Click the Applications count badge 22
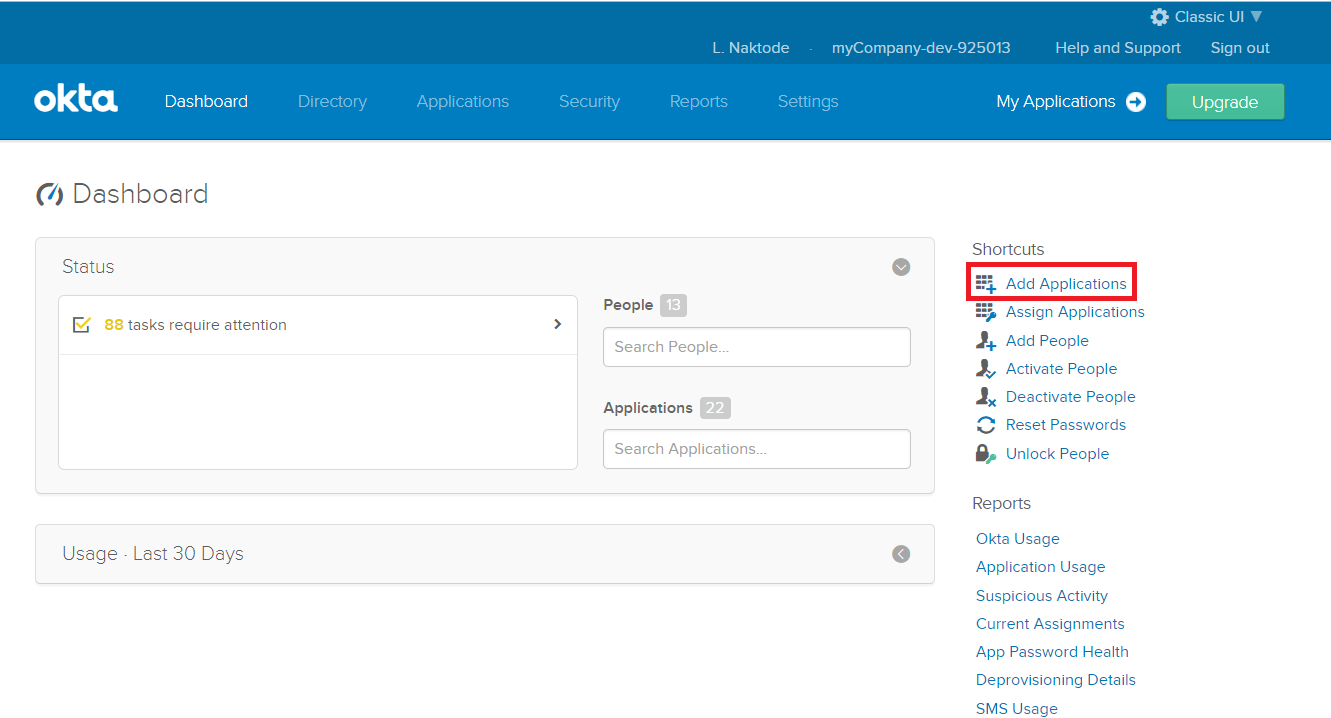The width and height of the screenshot is (1331, 718). click(x=715, y=408)
